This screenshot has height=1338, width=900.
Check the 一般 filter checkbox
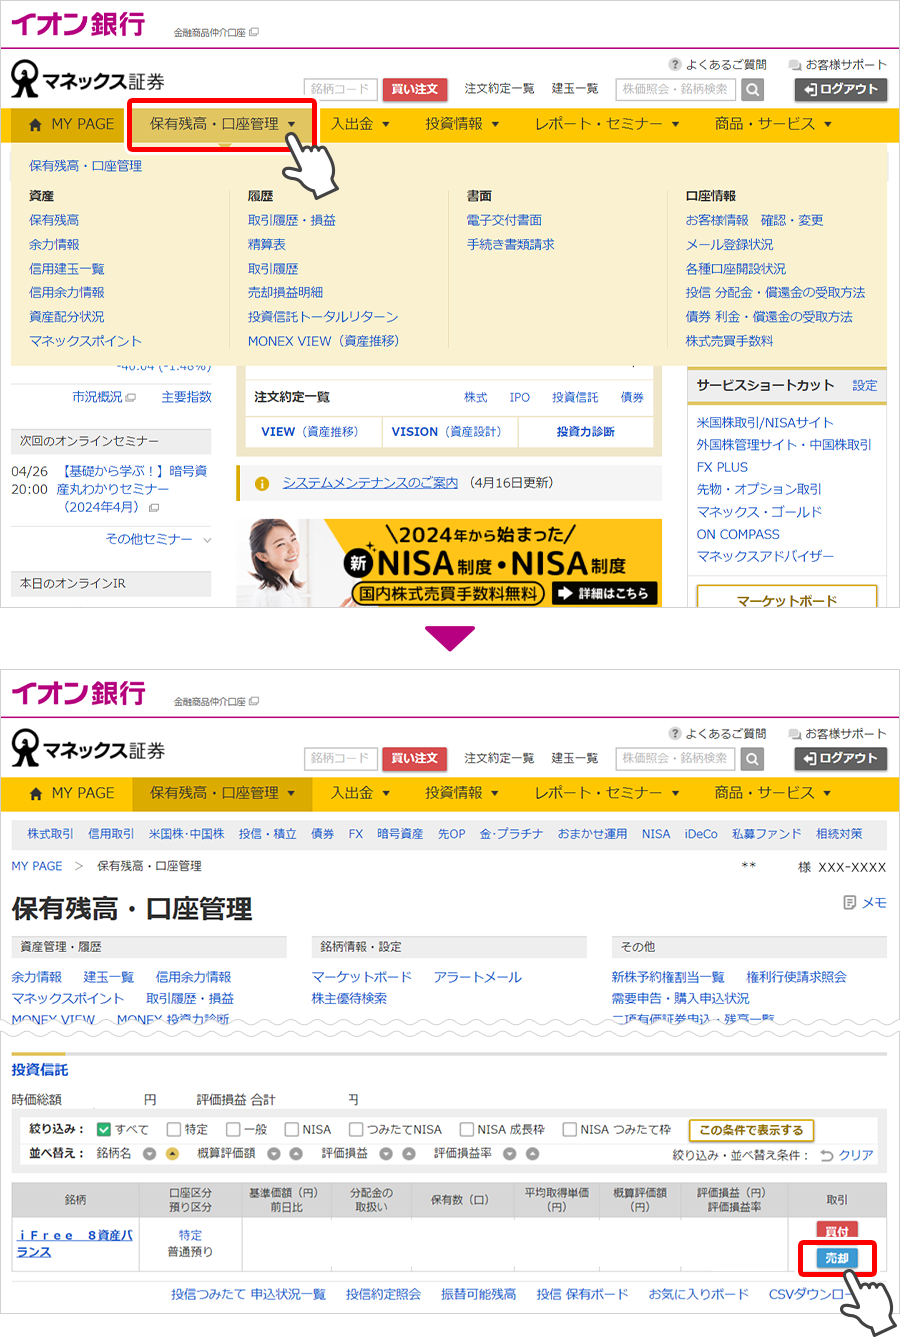233,1129
